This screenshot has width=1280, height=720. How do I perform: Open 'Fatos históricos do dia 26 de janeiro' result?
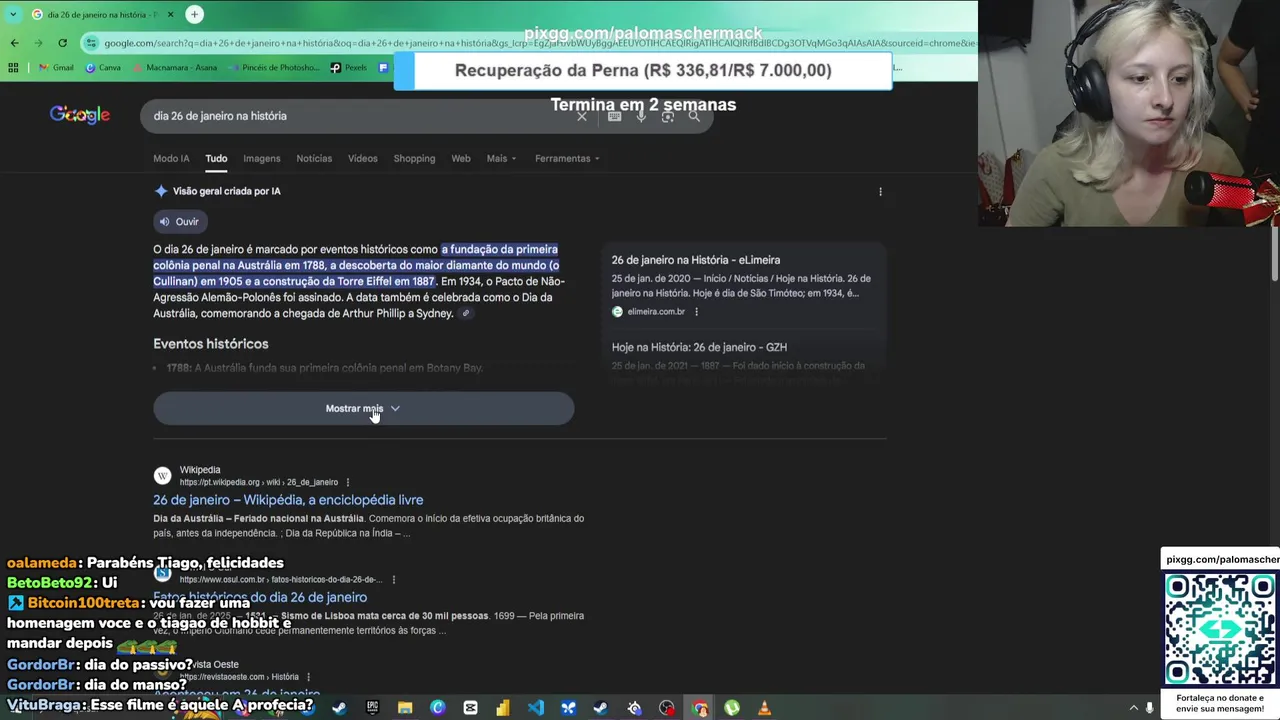(260, 597)
